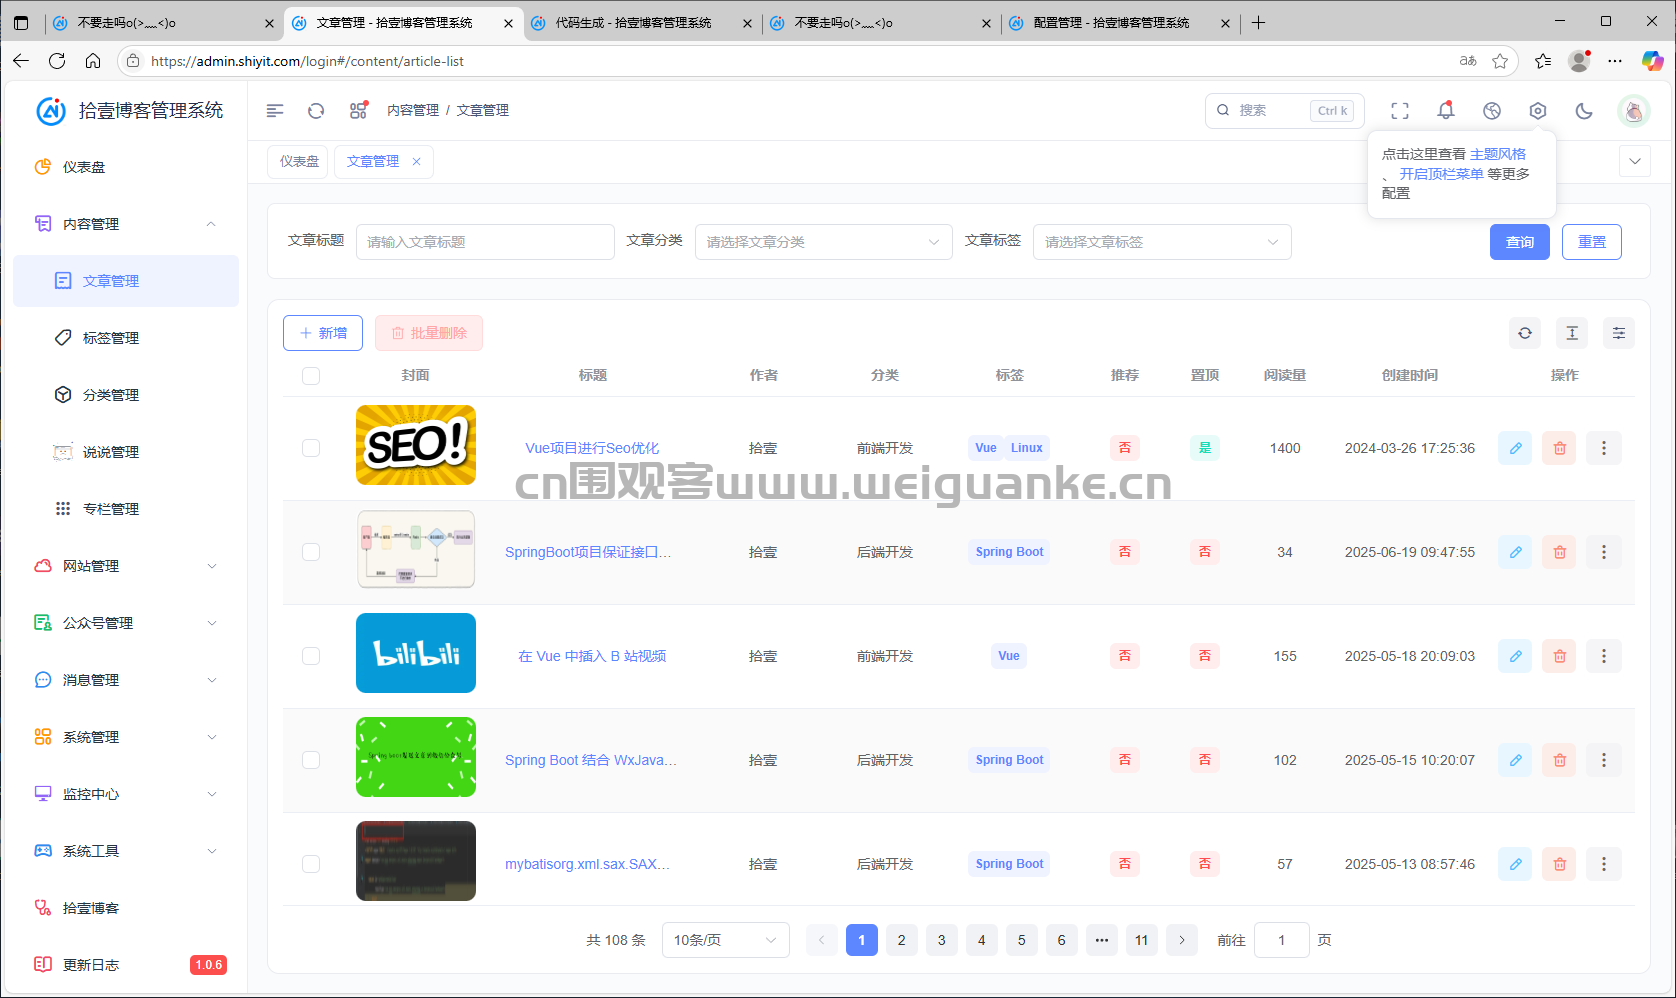The width and height of the screenshot is (1676, 998).
Task: Refresh the article table using refresh icon
Action: click(x=1524, y=333)
